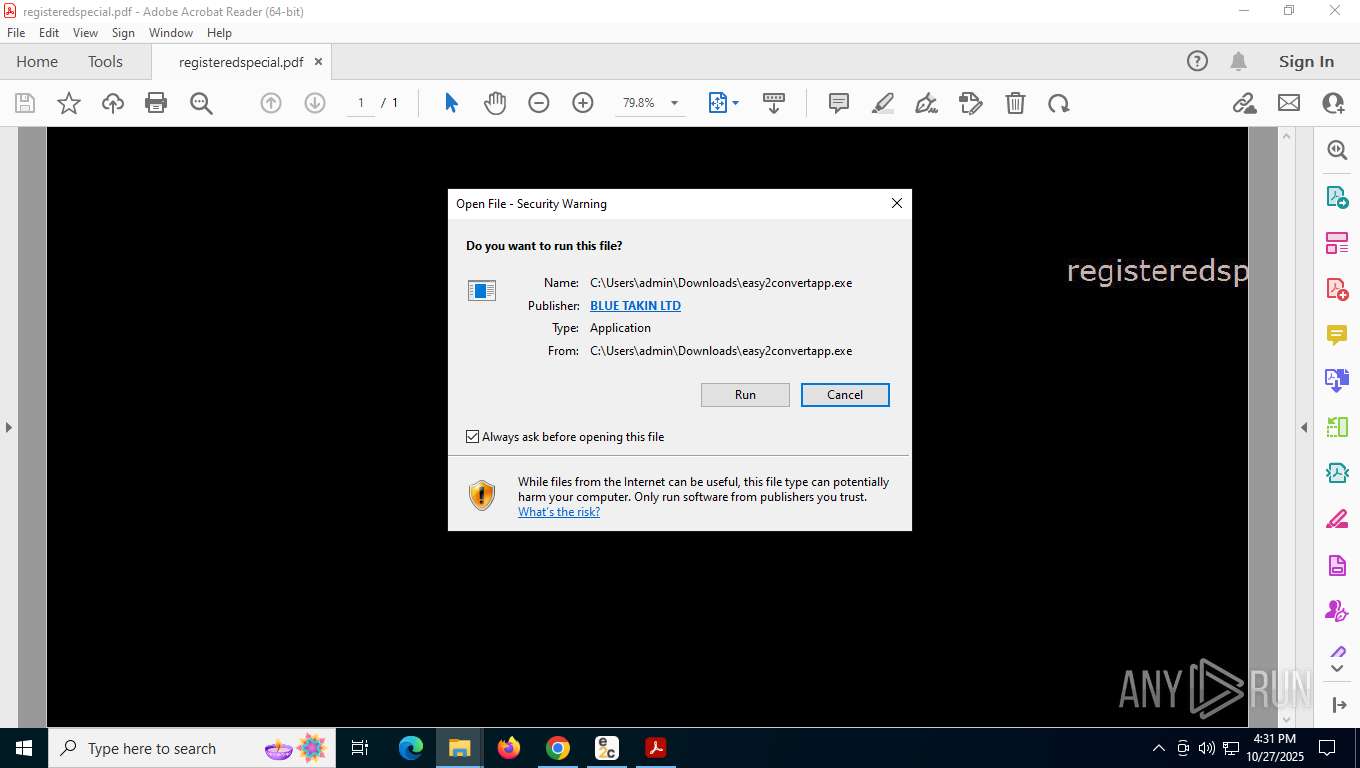Uncheck Always ask before opening this file
Screen dimensions: 1360x768
pyautogui.click(x=473, y=437)
